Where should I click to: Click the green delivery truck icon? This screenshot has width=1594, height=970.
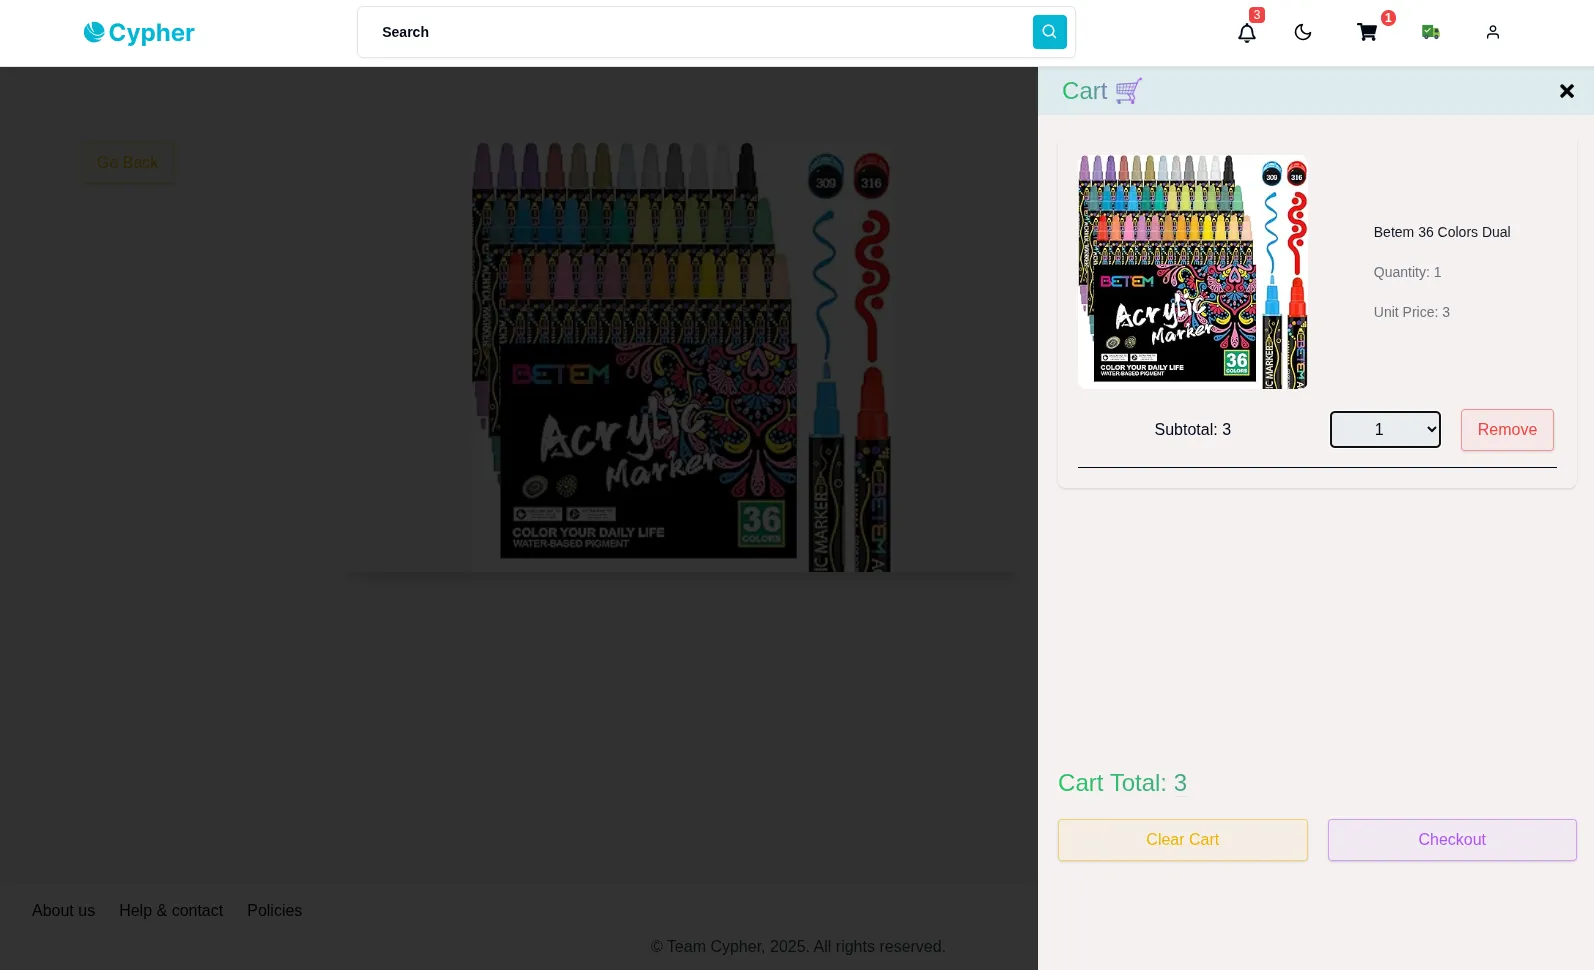1430,33
